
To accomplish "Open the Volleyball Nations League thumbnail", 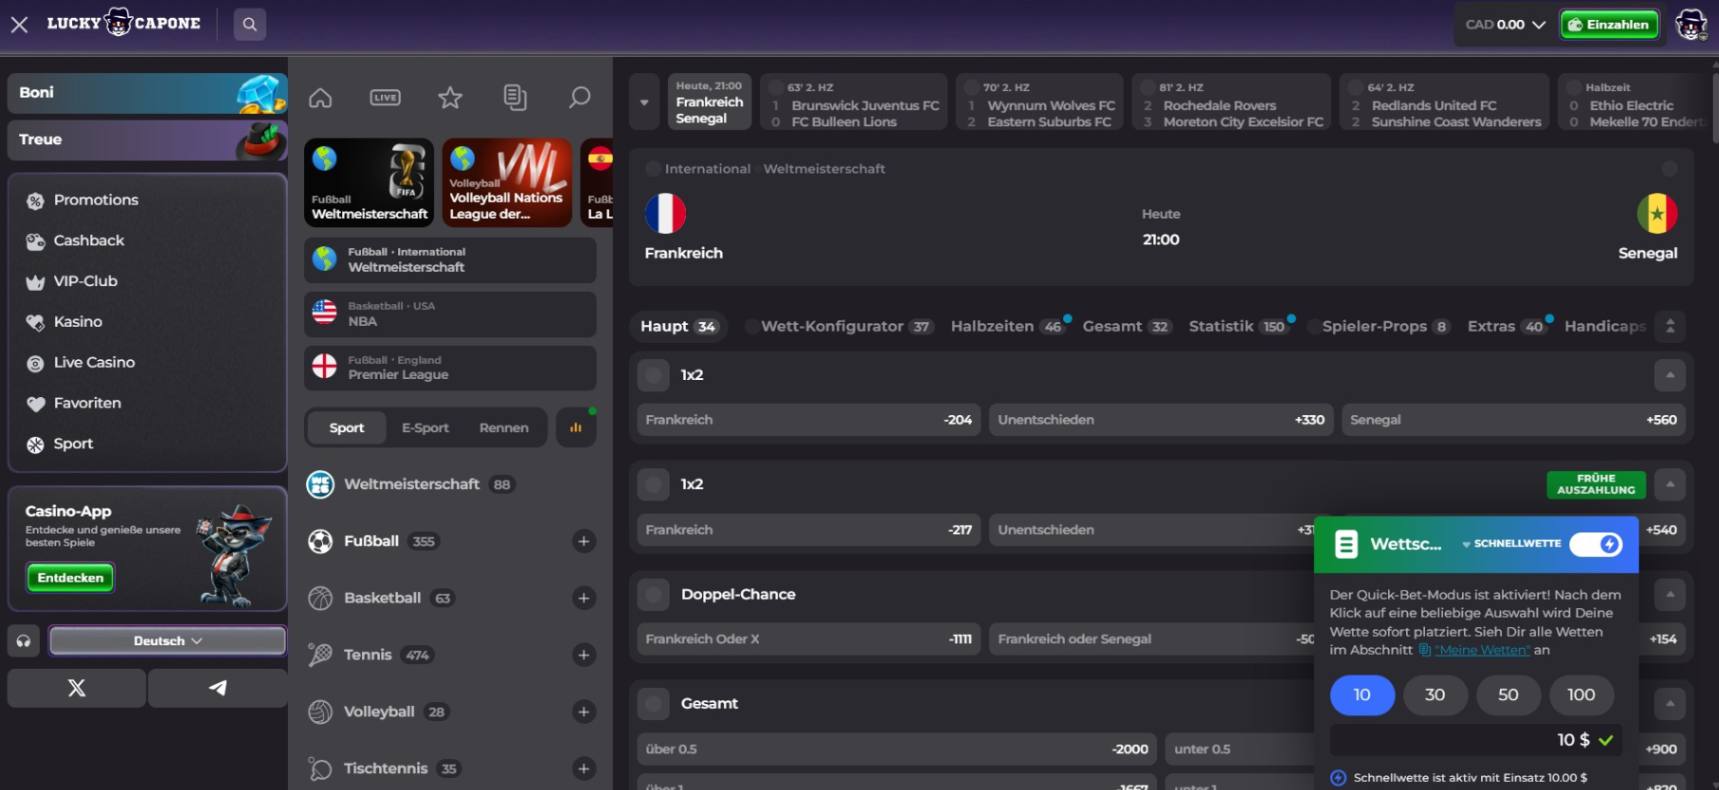I will [x=507, y=182].
